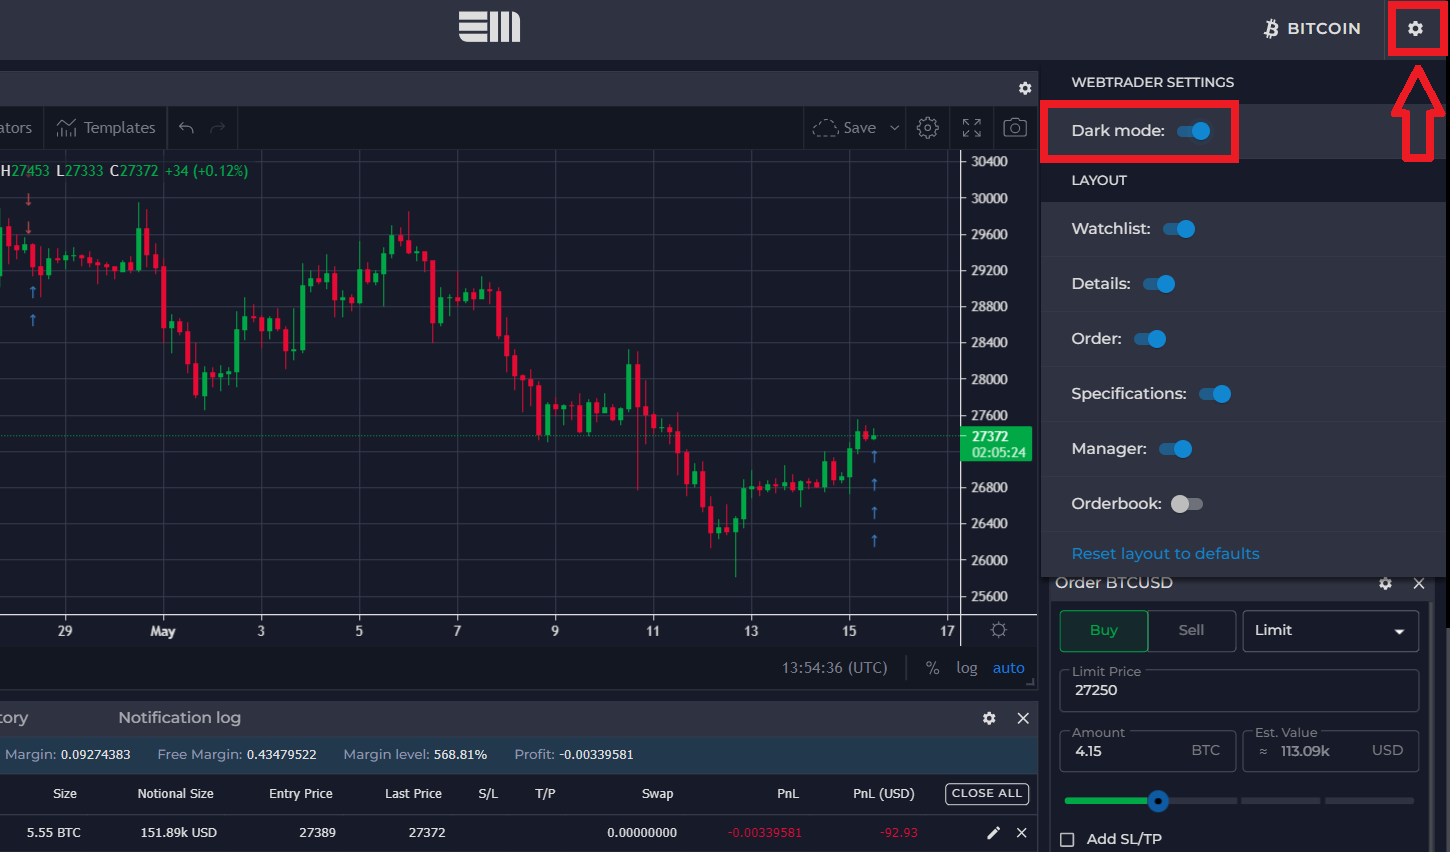This screenshot has height=852, width=1450.
Task: Click the chart resize corner handle
Action: tap(1030, 682)
